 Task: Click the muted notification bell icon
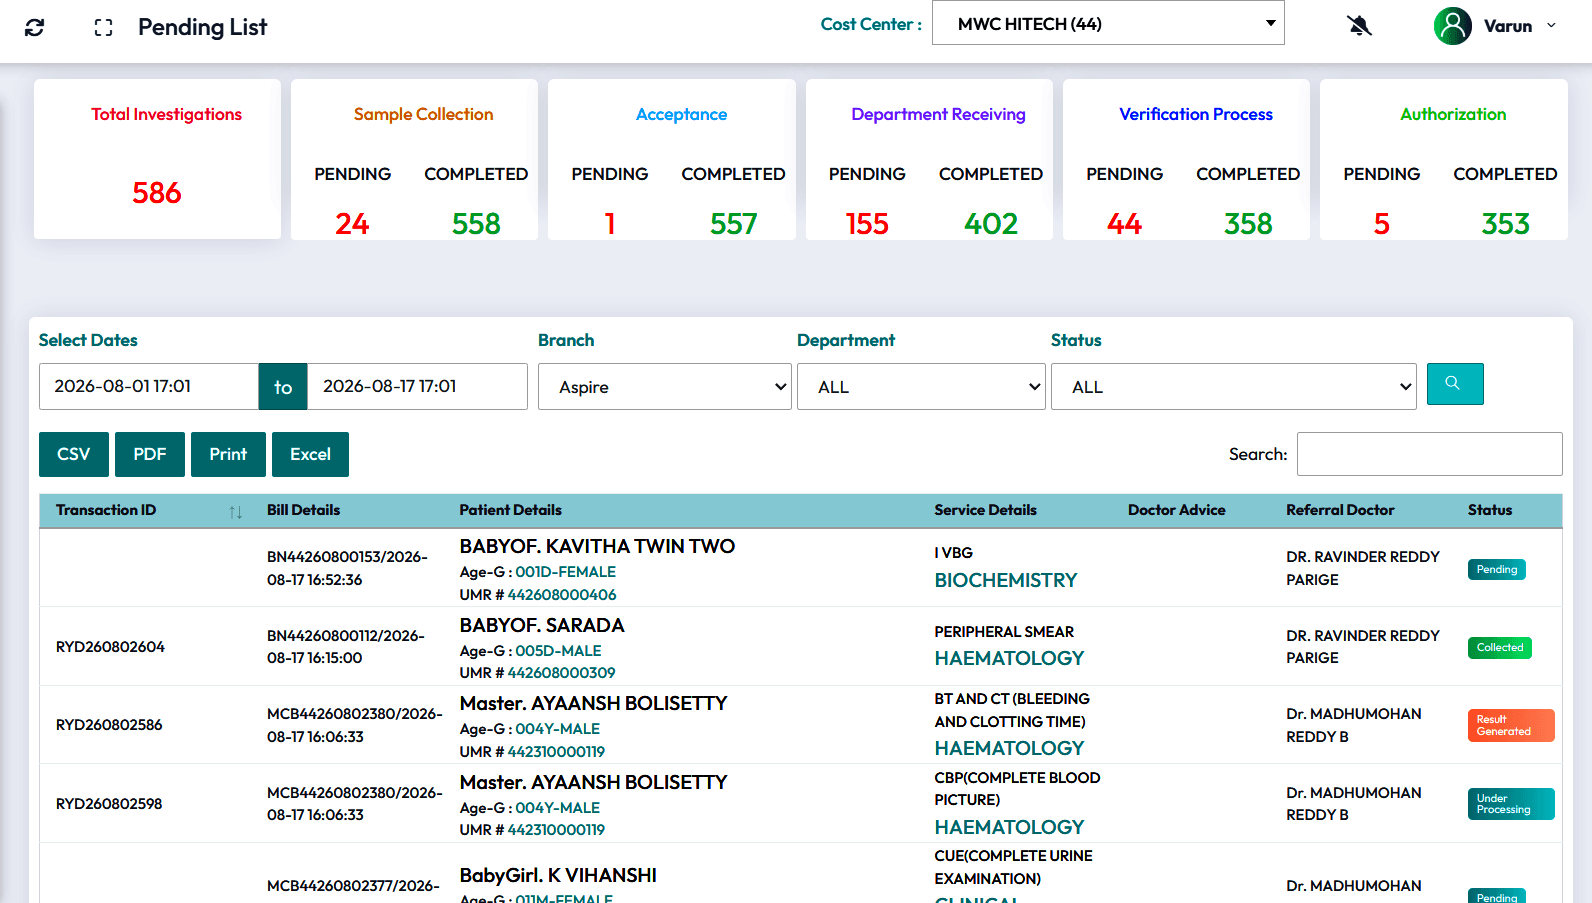coord(1359,25)
